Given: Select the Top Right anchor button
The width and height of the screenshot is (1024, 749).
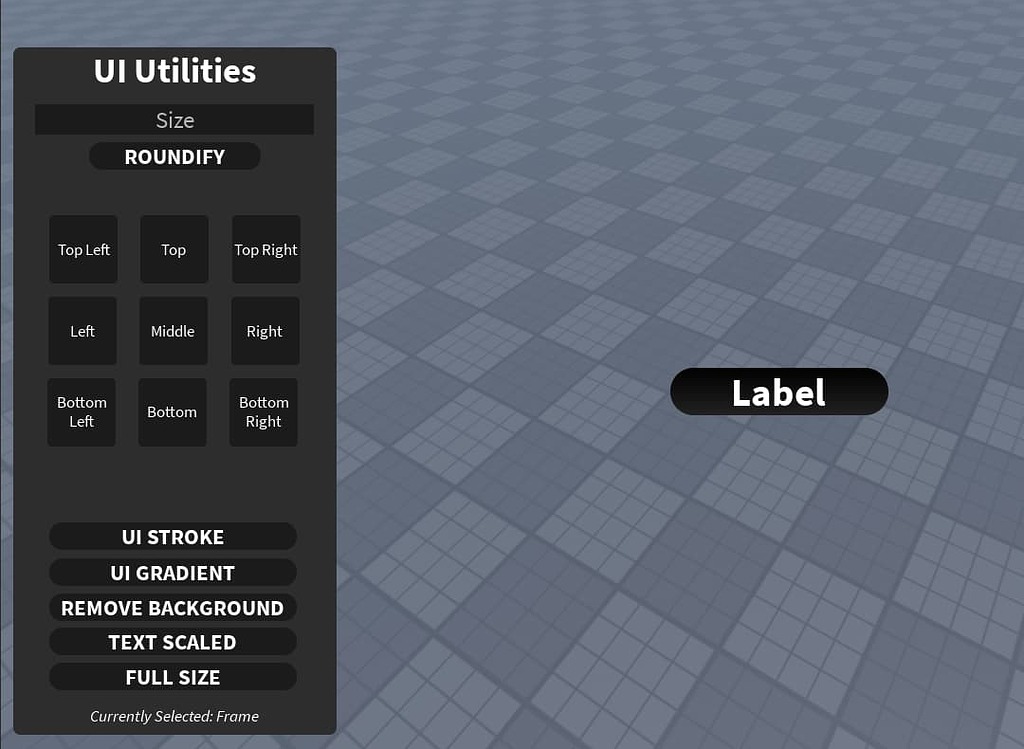Looking at the screenshot, I should point(265,249).
